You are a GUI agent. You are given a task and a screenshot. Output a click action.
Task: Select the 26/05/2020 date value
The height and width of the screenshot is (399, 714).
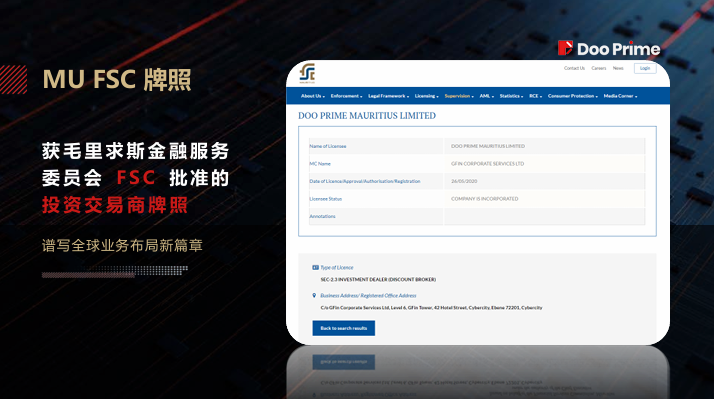coord(464,181)
